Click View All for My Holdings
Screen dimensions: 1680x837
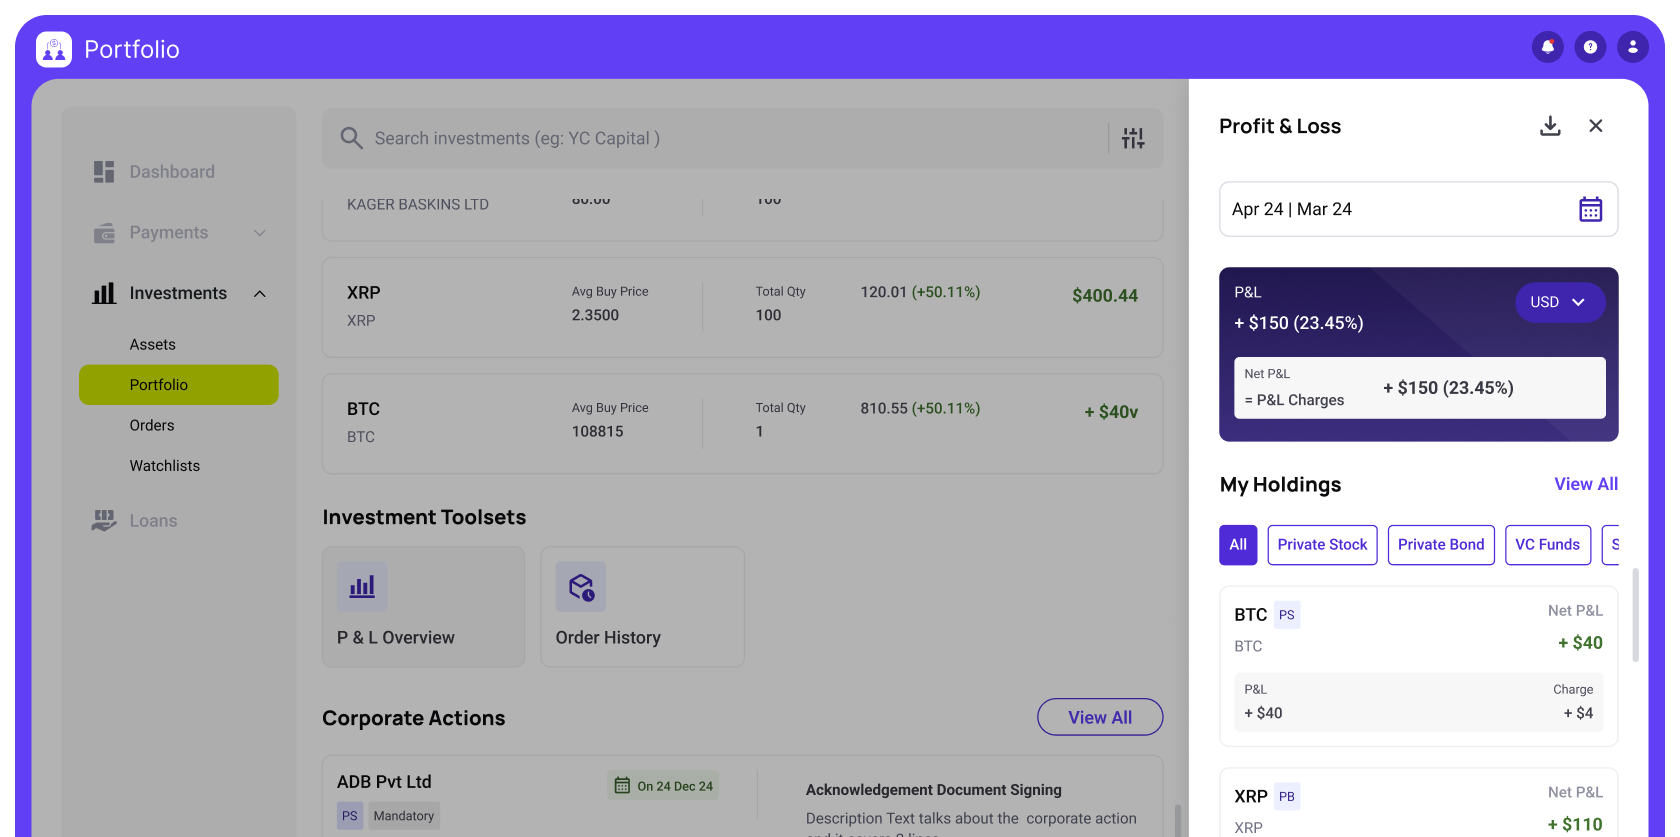click(1586, 484)
